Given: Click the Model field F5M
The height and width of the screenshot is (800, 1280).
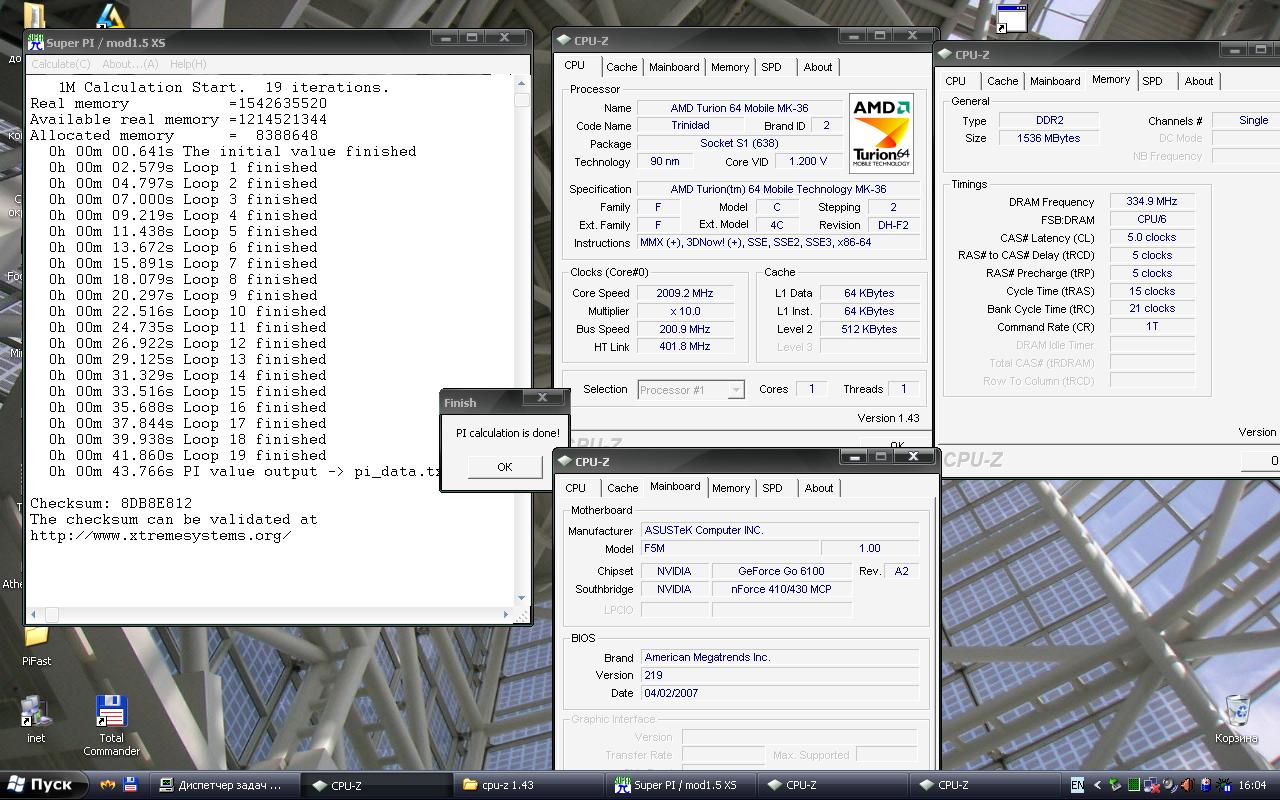Looking at the screenshot, I should [730, 548].
